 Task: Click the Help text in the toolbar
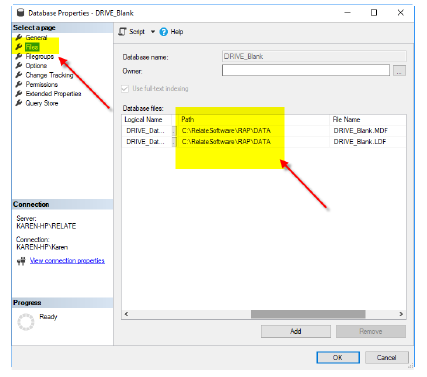[x=177, y=32]
